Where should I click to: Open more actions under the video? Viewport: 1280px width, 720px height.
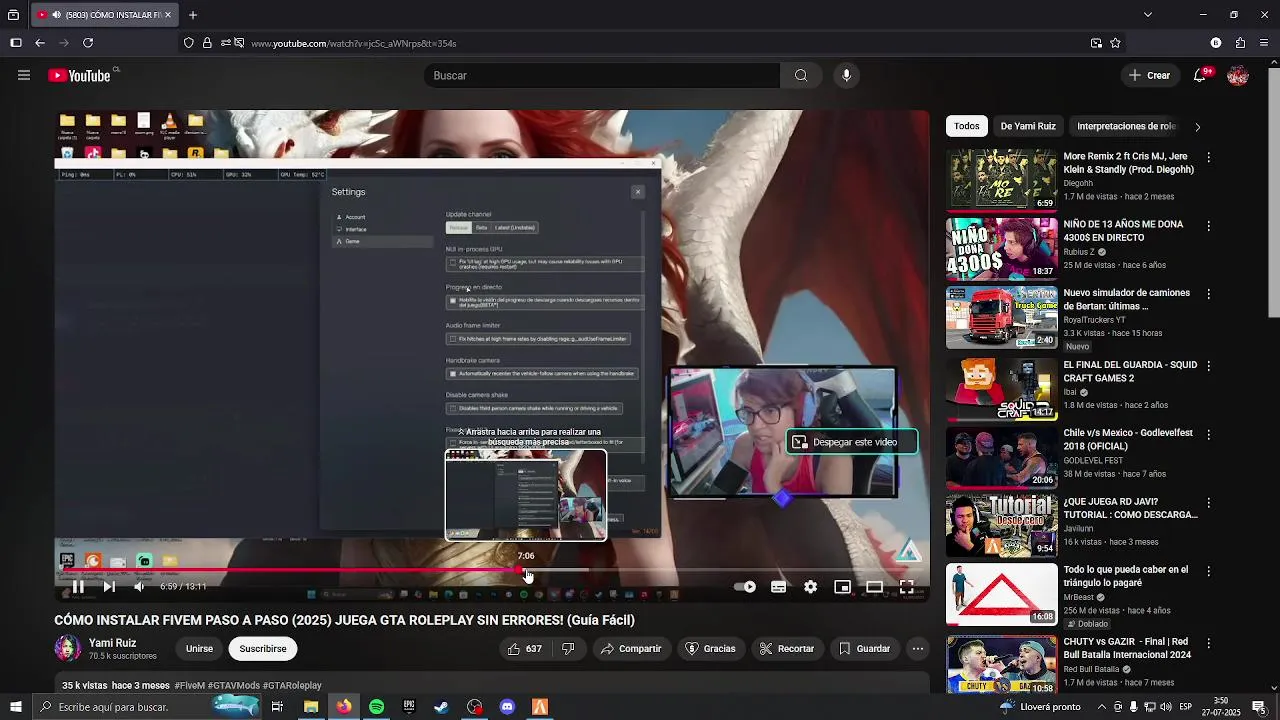pos(917,649)
